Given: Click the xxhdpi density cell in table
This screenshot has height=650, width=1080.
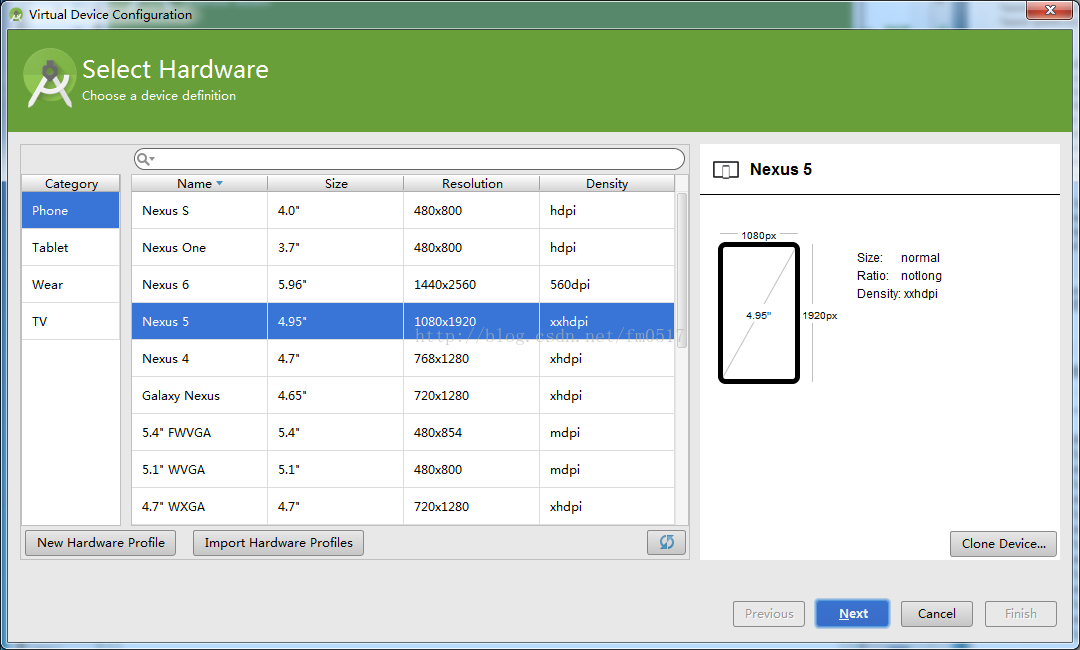Looking at the screenshot, I should point(607,322).
